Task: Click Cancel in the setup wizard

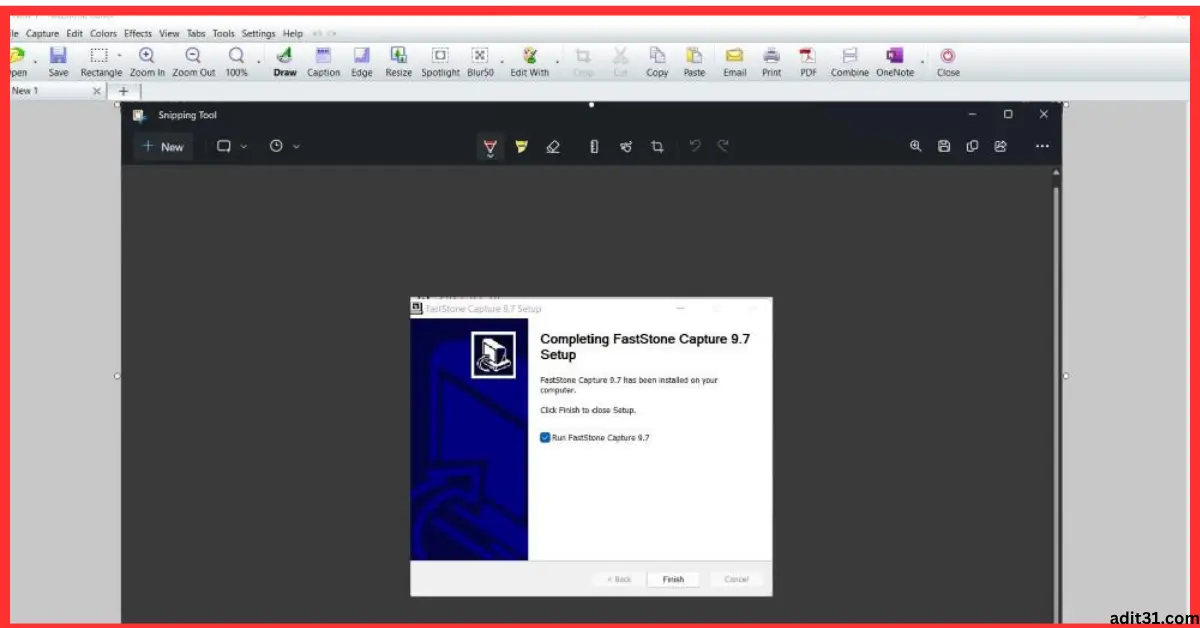Action: pos(736,579)
